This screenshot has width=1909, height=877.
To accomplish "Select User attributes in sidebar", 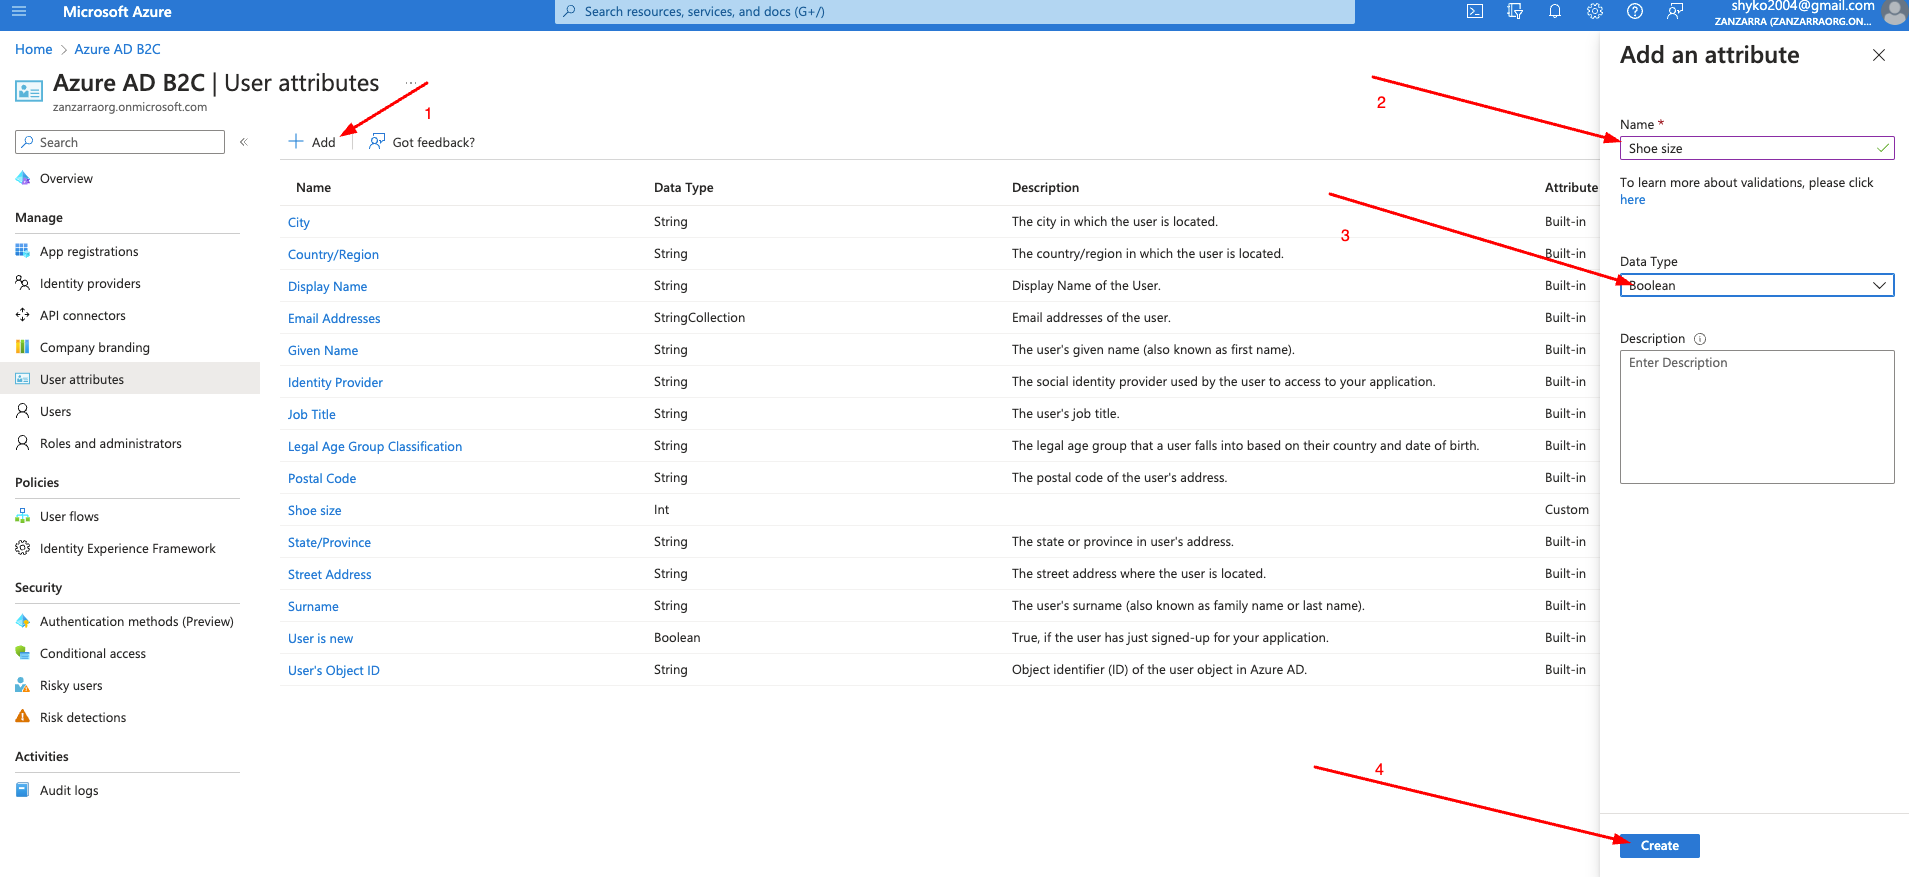I will pyautogui.click(x=130, y=379).
